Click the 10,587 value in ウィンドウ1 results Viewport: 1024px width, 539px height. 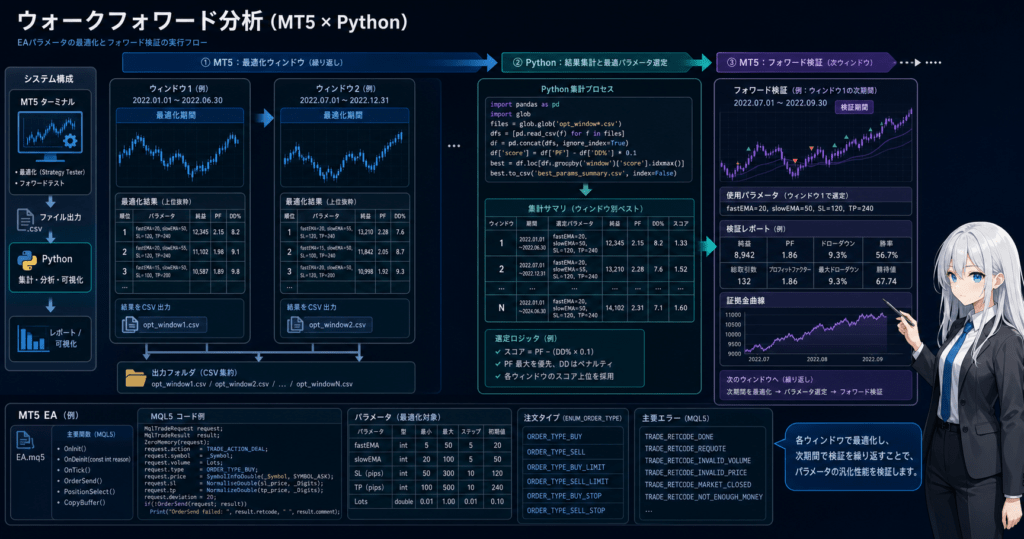(200, 271)
